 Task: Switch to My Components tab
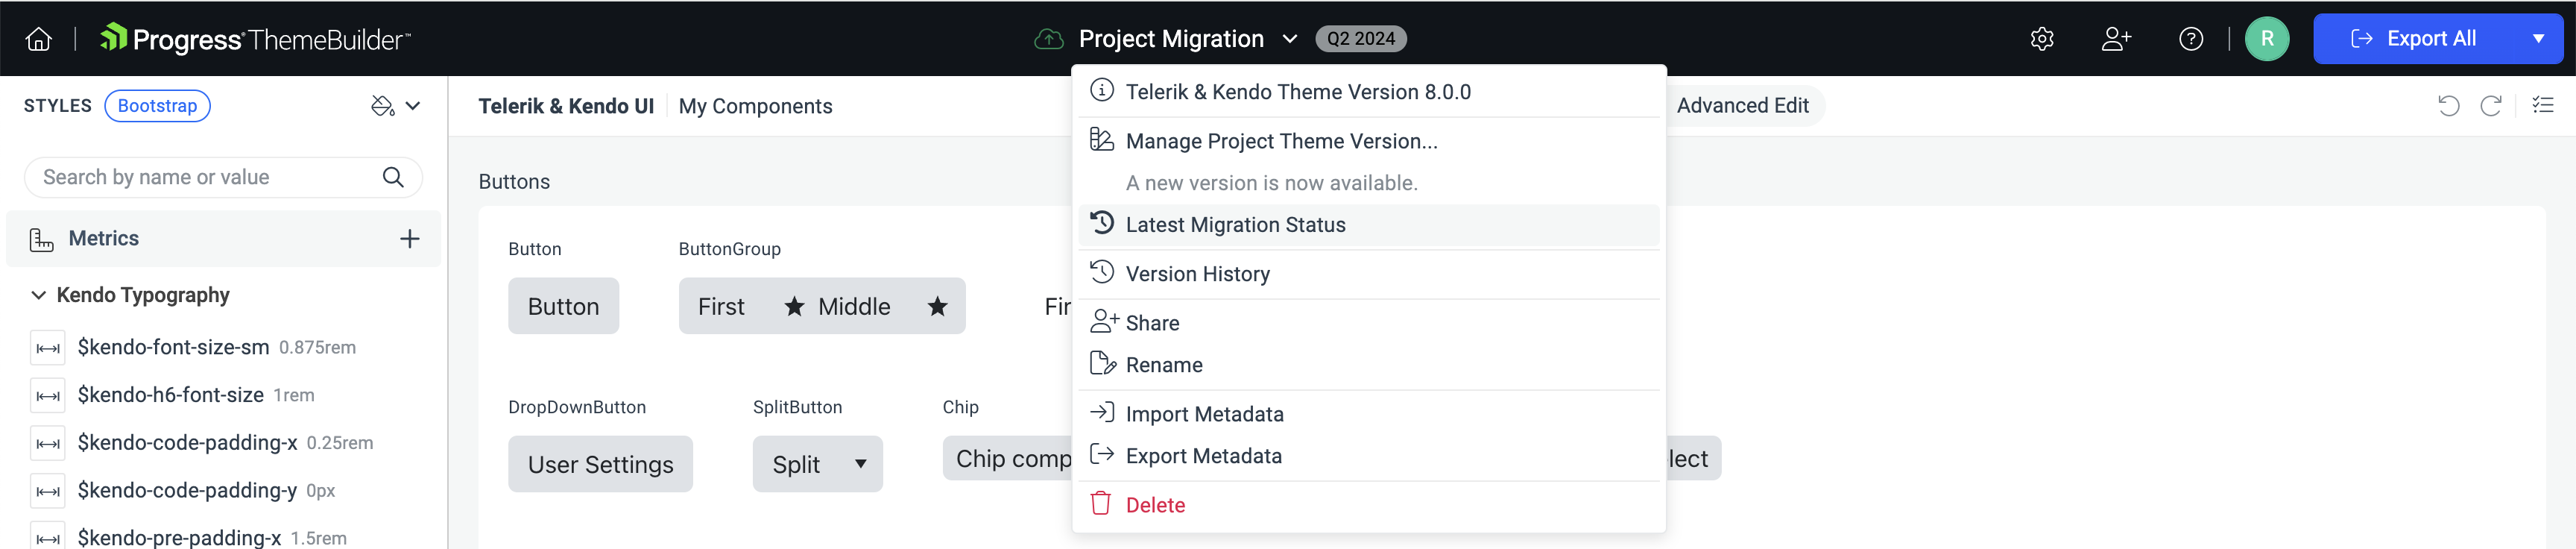(755, 106)
